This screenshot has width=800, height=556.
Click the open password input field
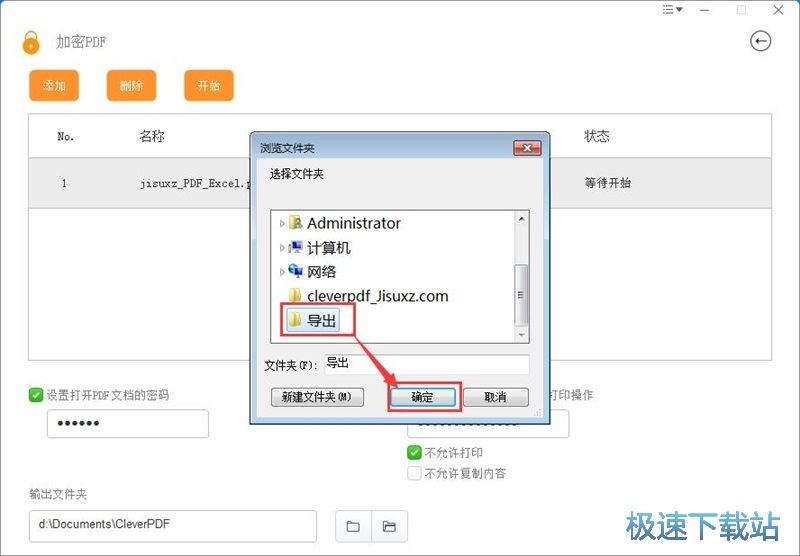[x=128, y=423]
